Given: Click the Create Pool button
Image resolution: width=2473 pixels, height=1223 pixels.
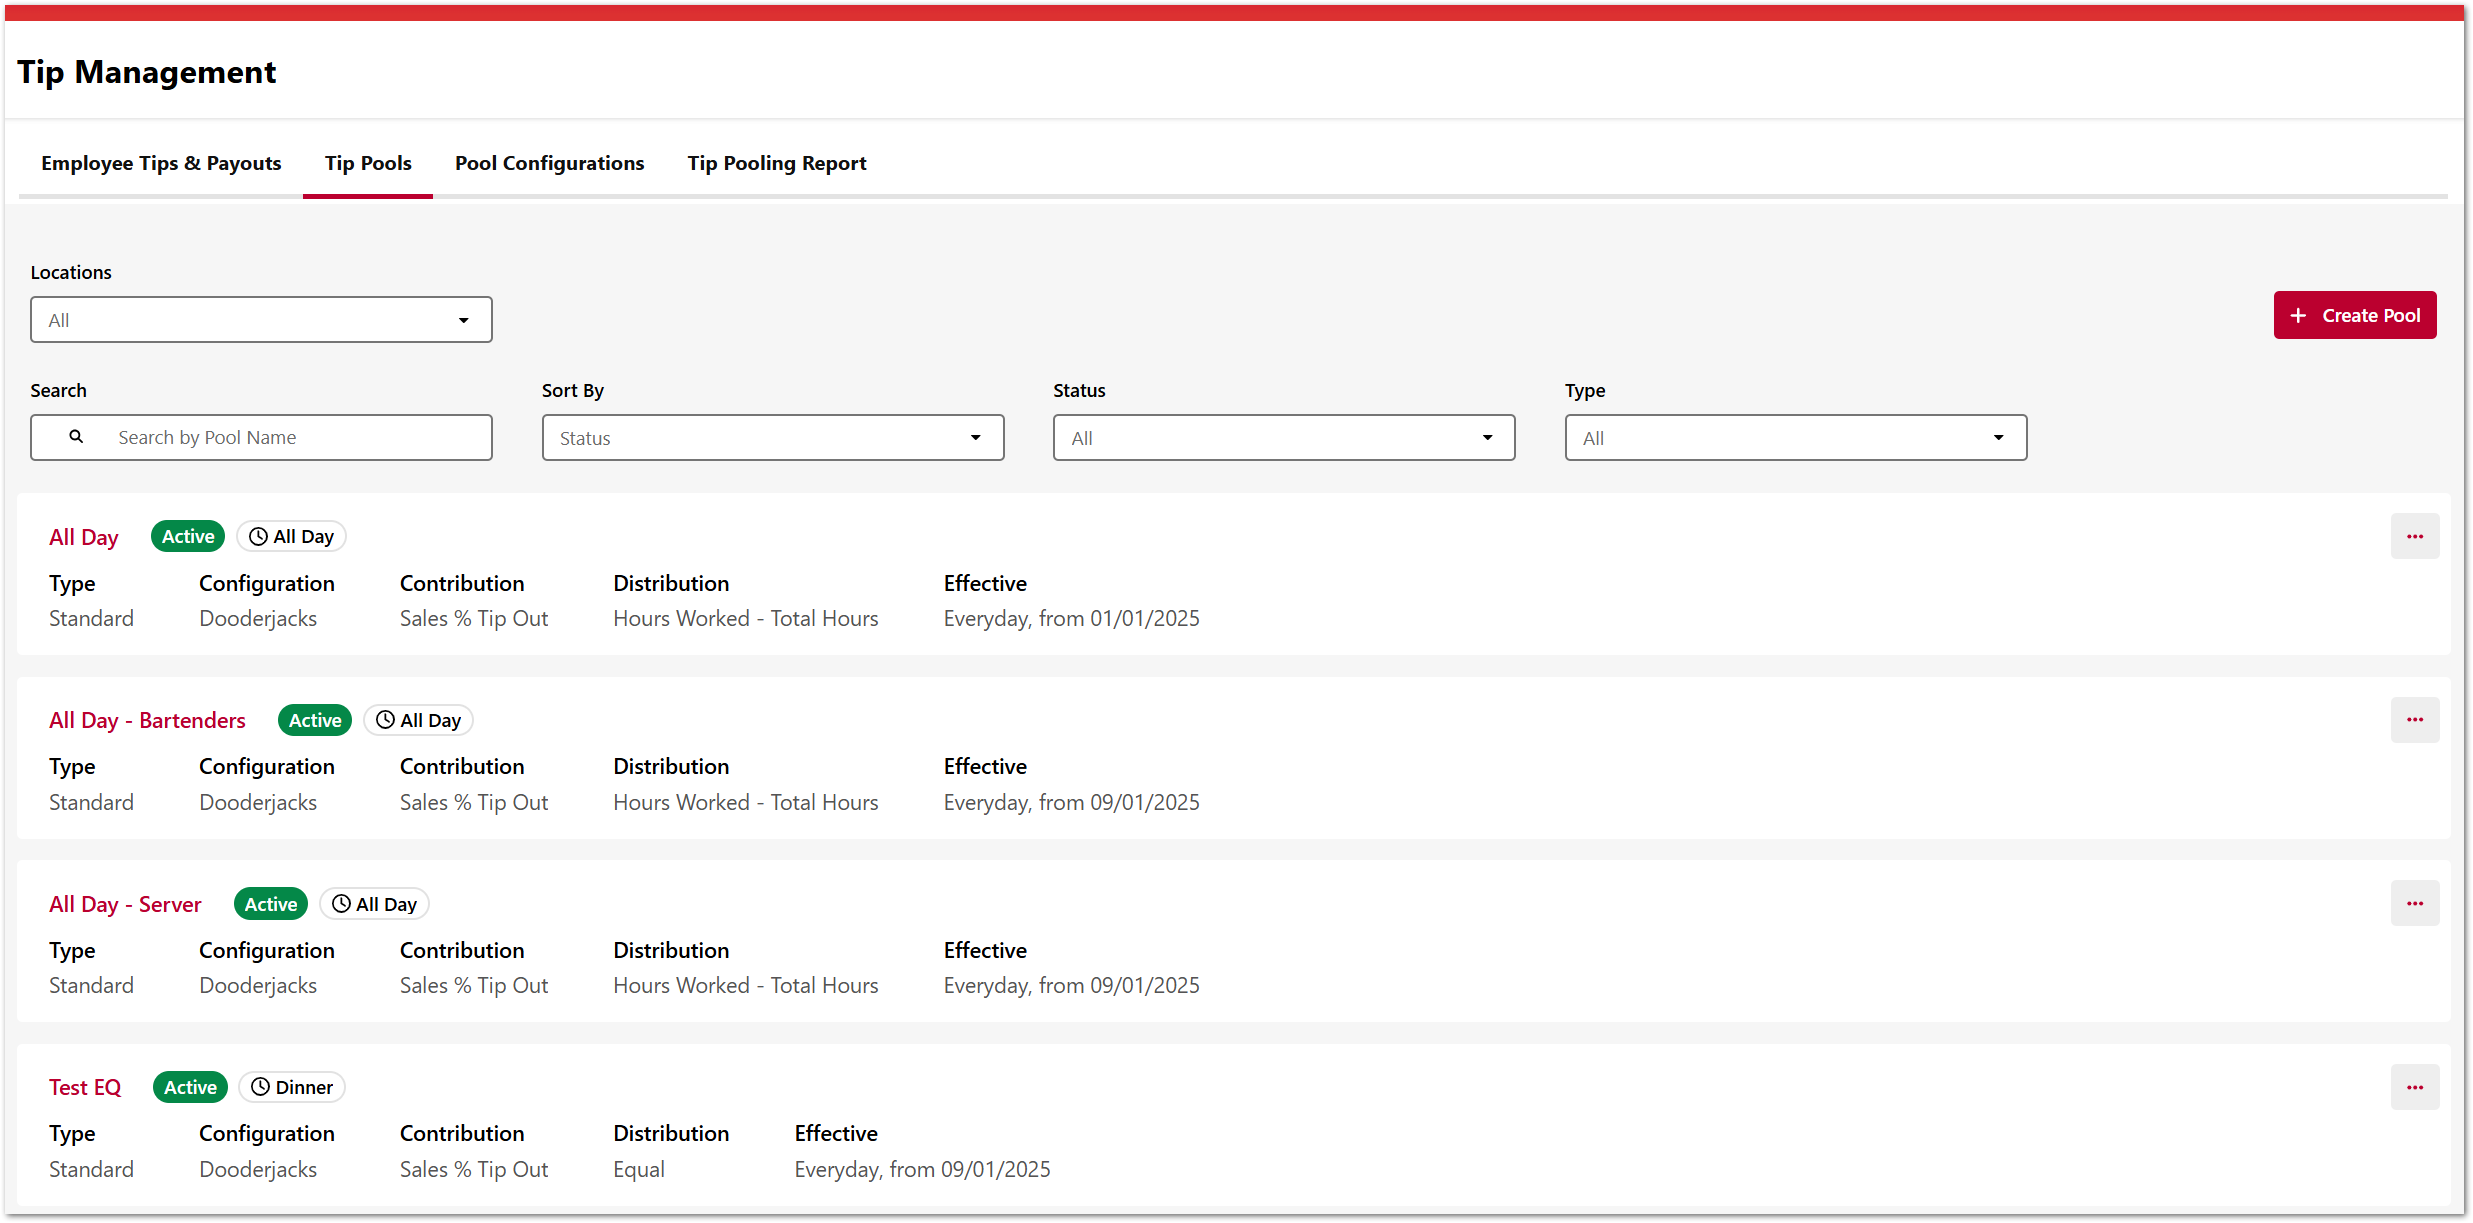Looking at the screenshot, I should [2354, 315].
